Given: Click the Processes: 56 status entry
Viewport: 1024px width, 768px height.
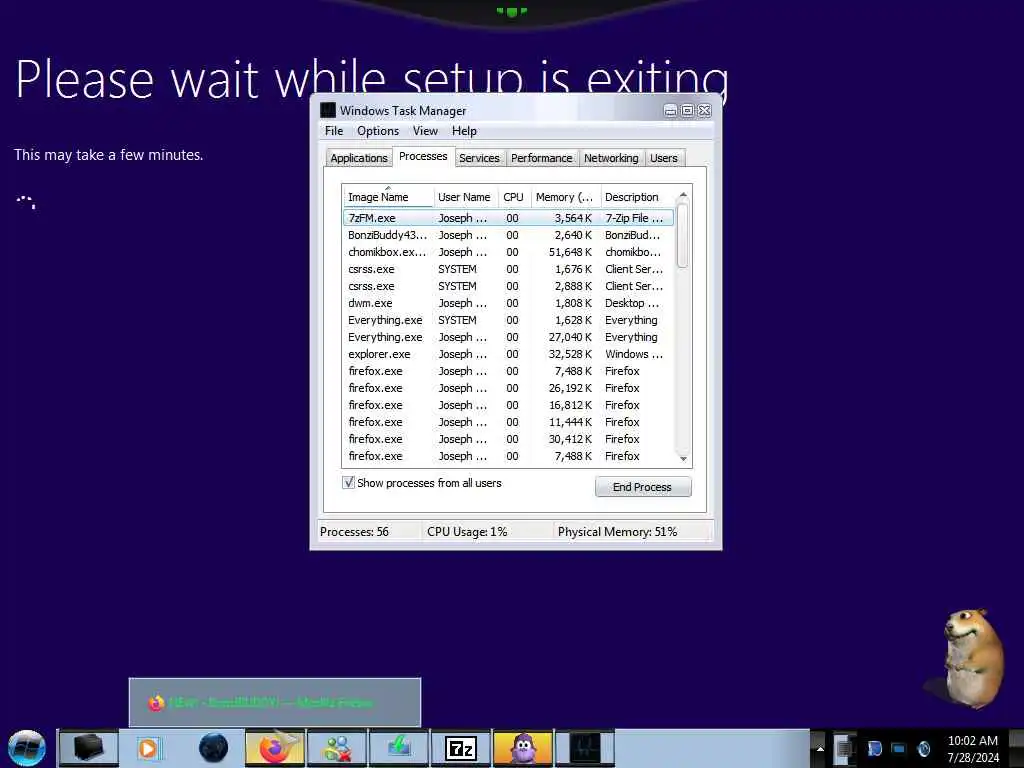Looking at the screenshot, I should click(355, 532).
